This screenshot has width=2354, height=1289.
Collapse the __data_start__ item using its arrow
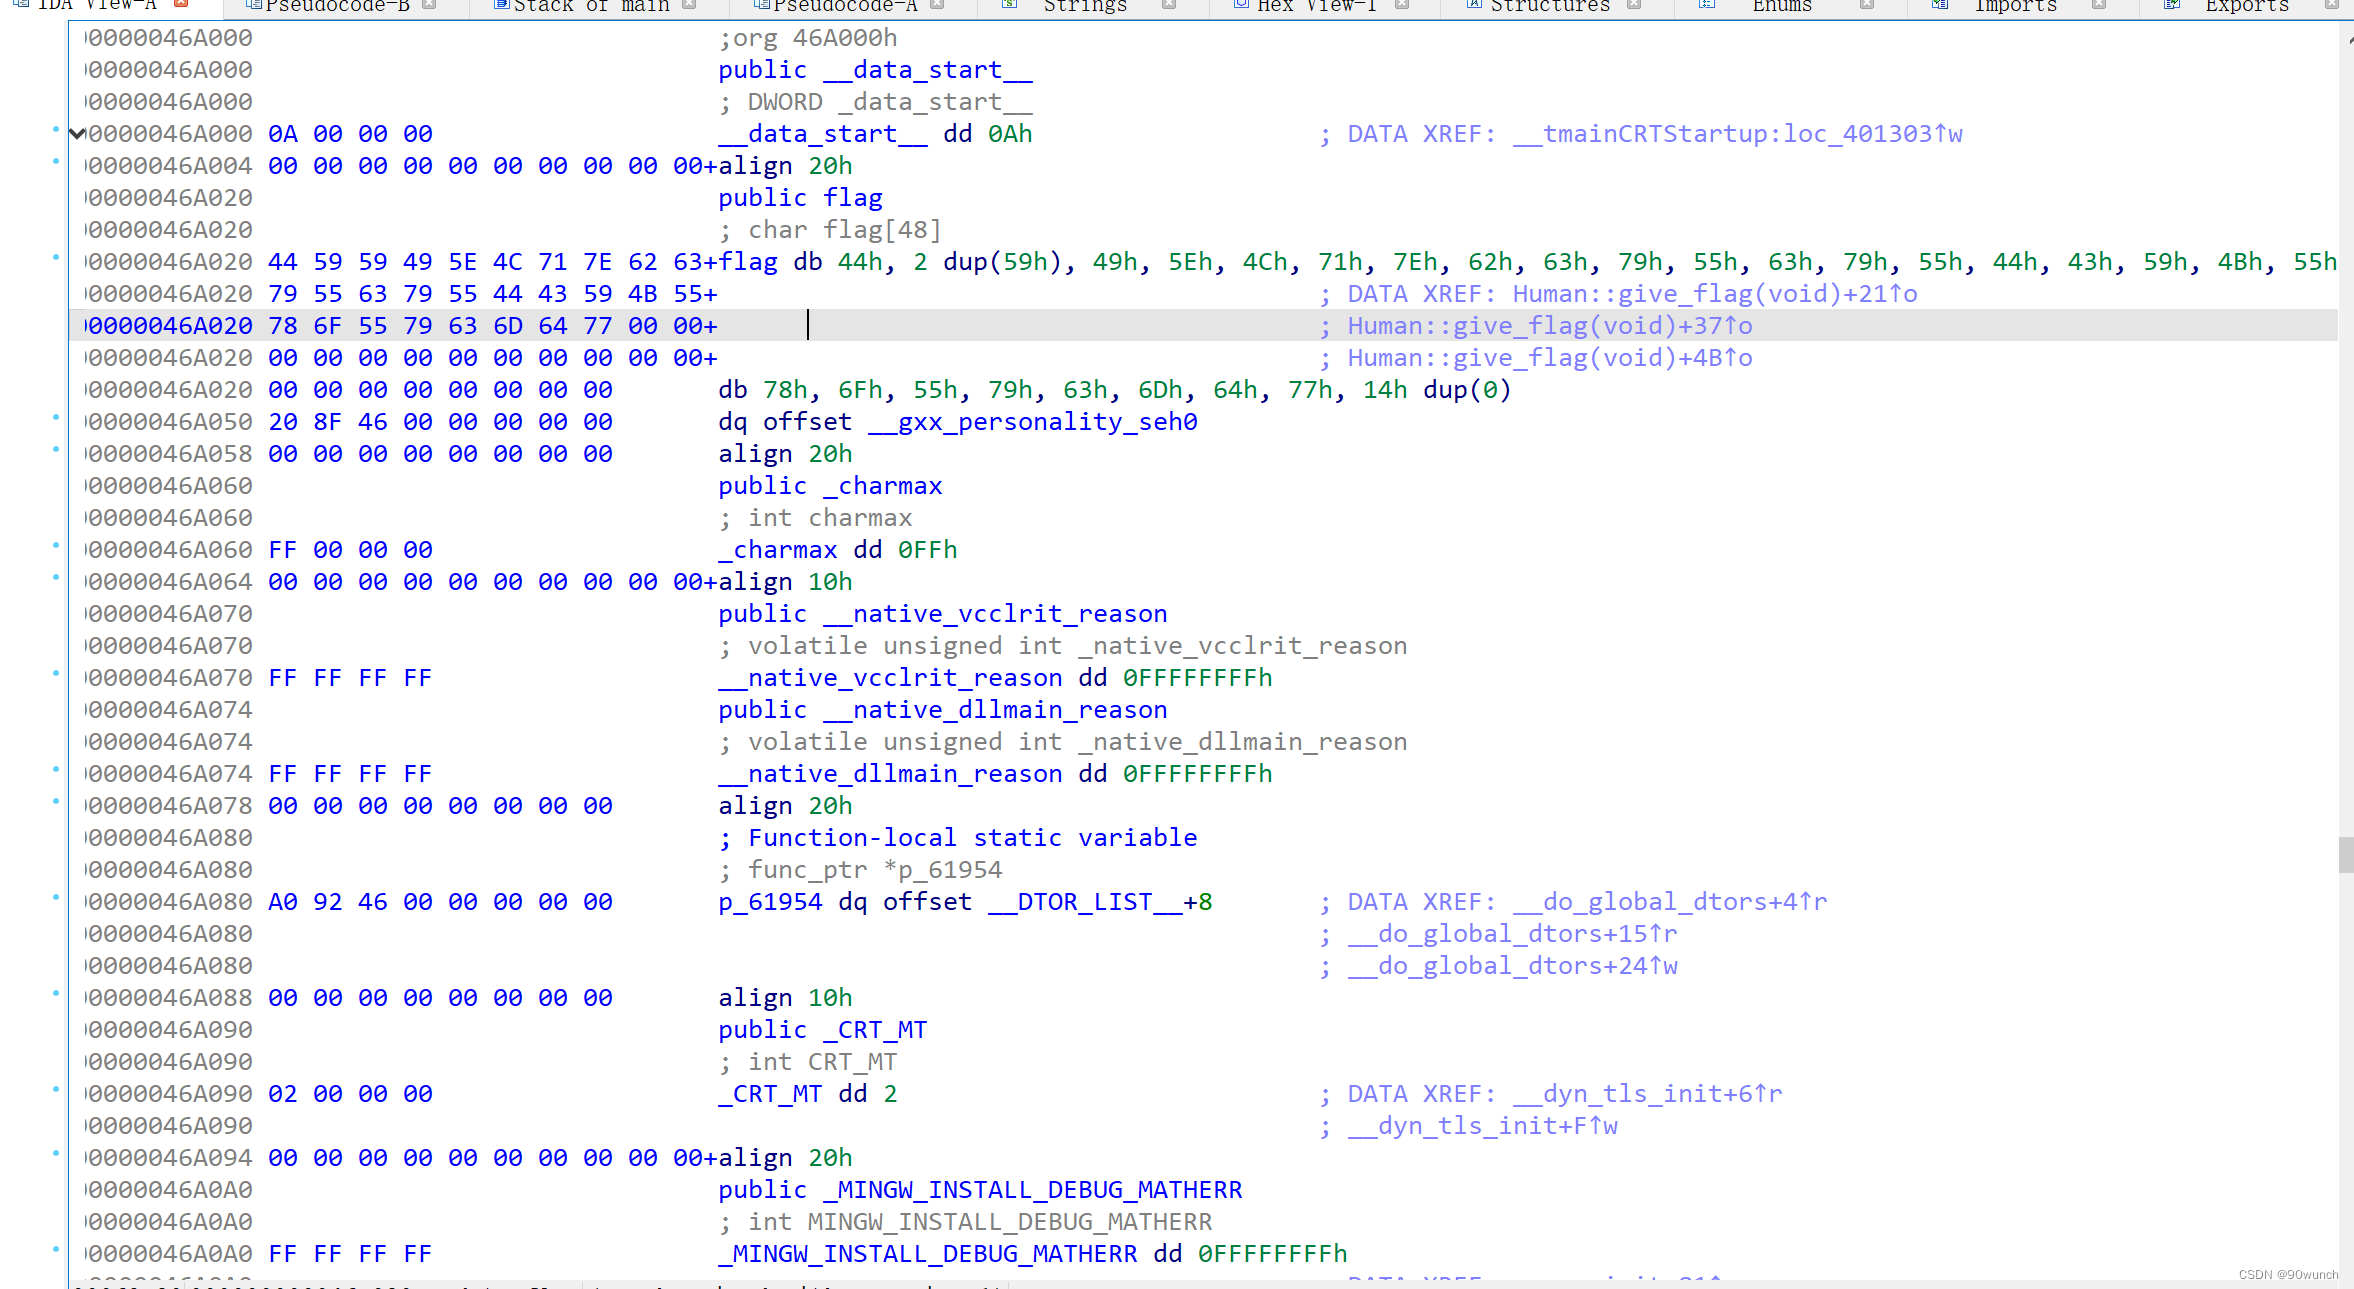pyautogui.click(x=77, y=133)
